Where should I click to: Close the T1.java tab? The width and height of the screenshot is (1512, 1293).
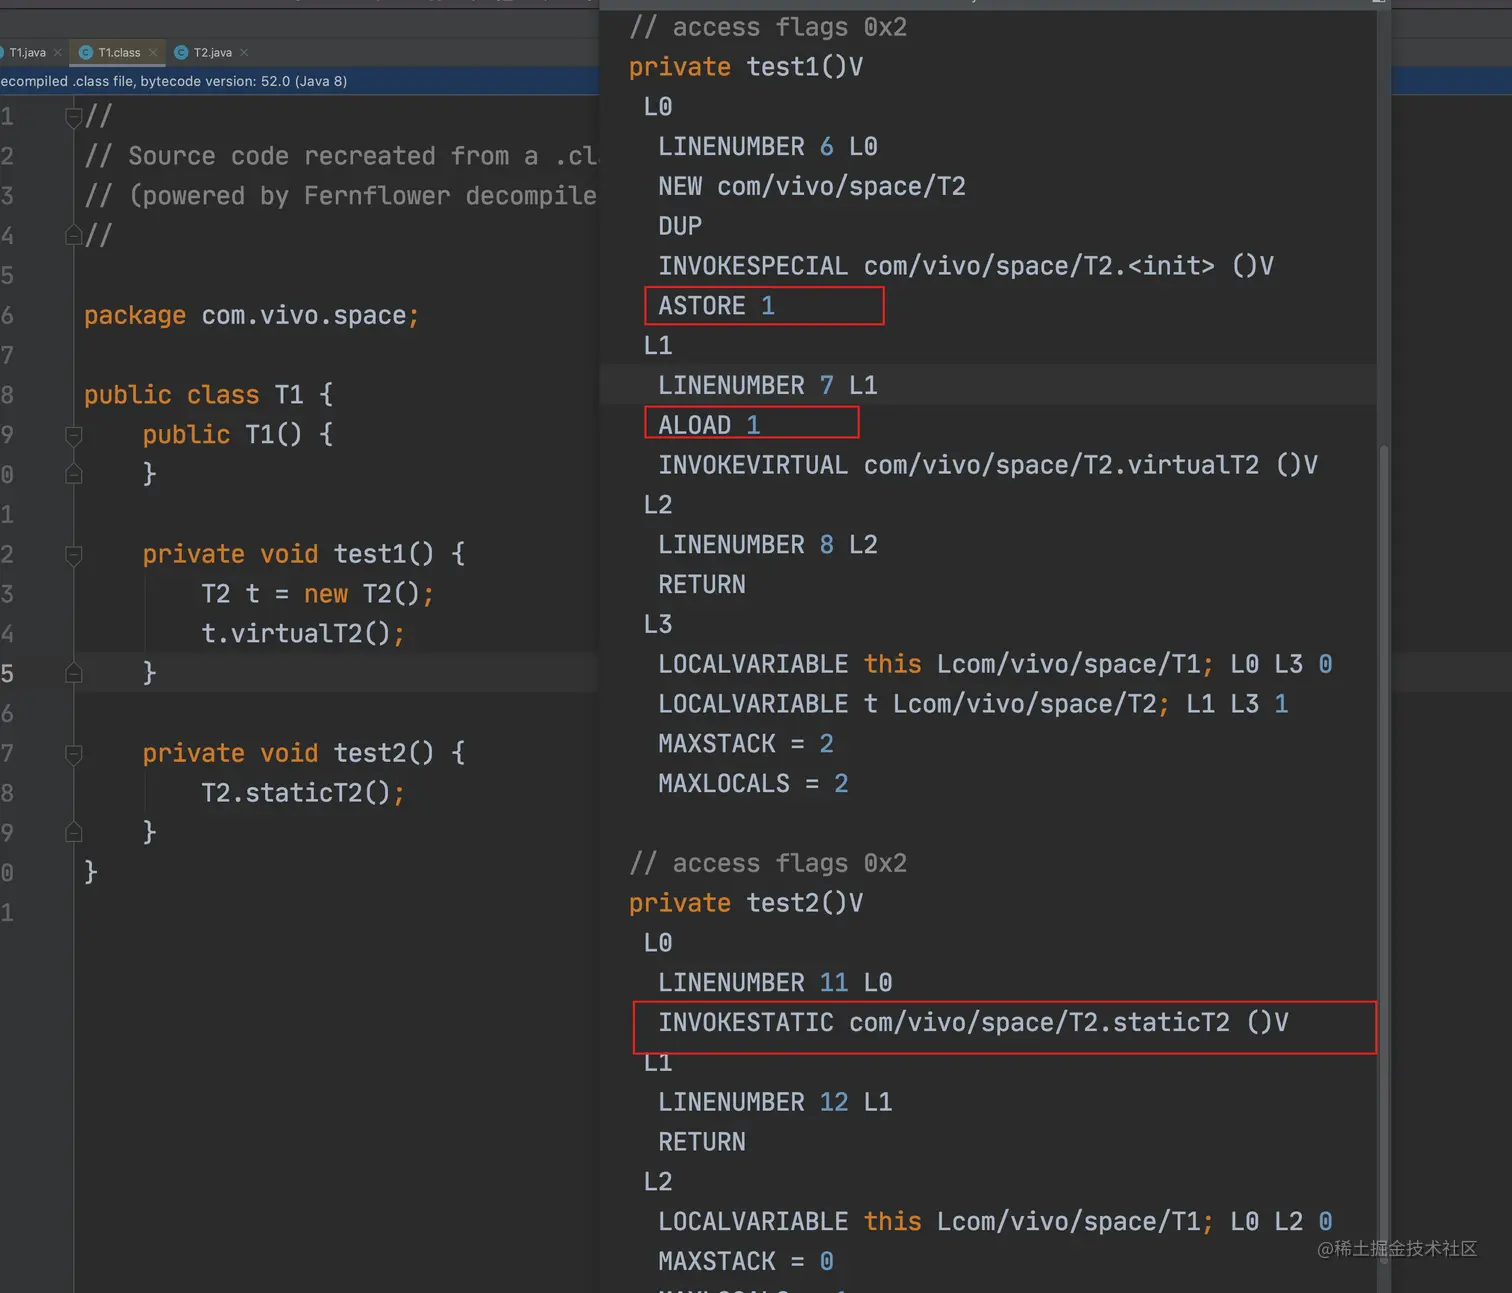coord(58,53)
